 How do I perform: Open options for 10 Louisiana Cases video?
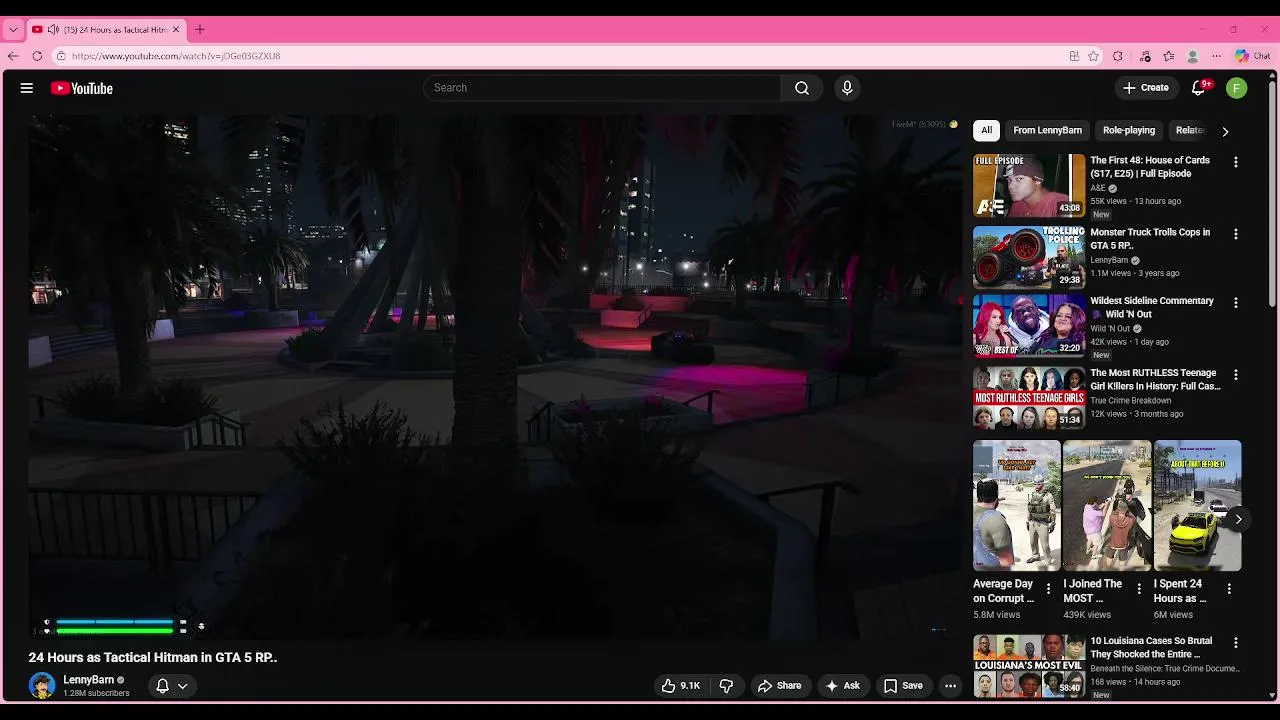tap(1235, 643)
